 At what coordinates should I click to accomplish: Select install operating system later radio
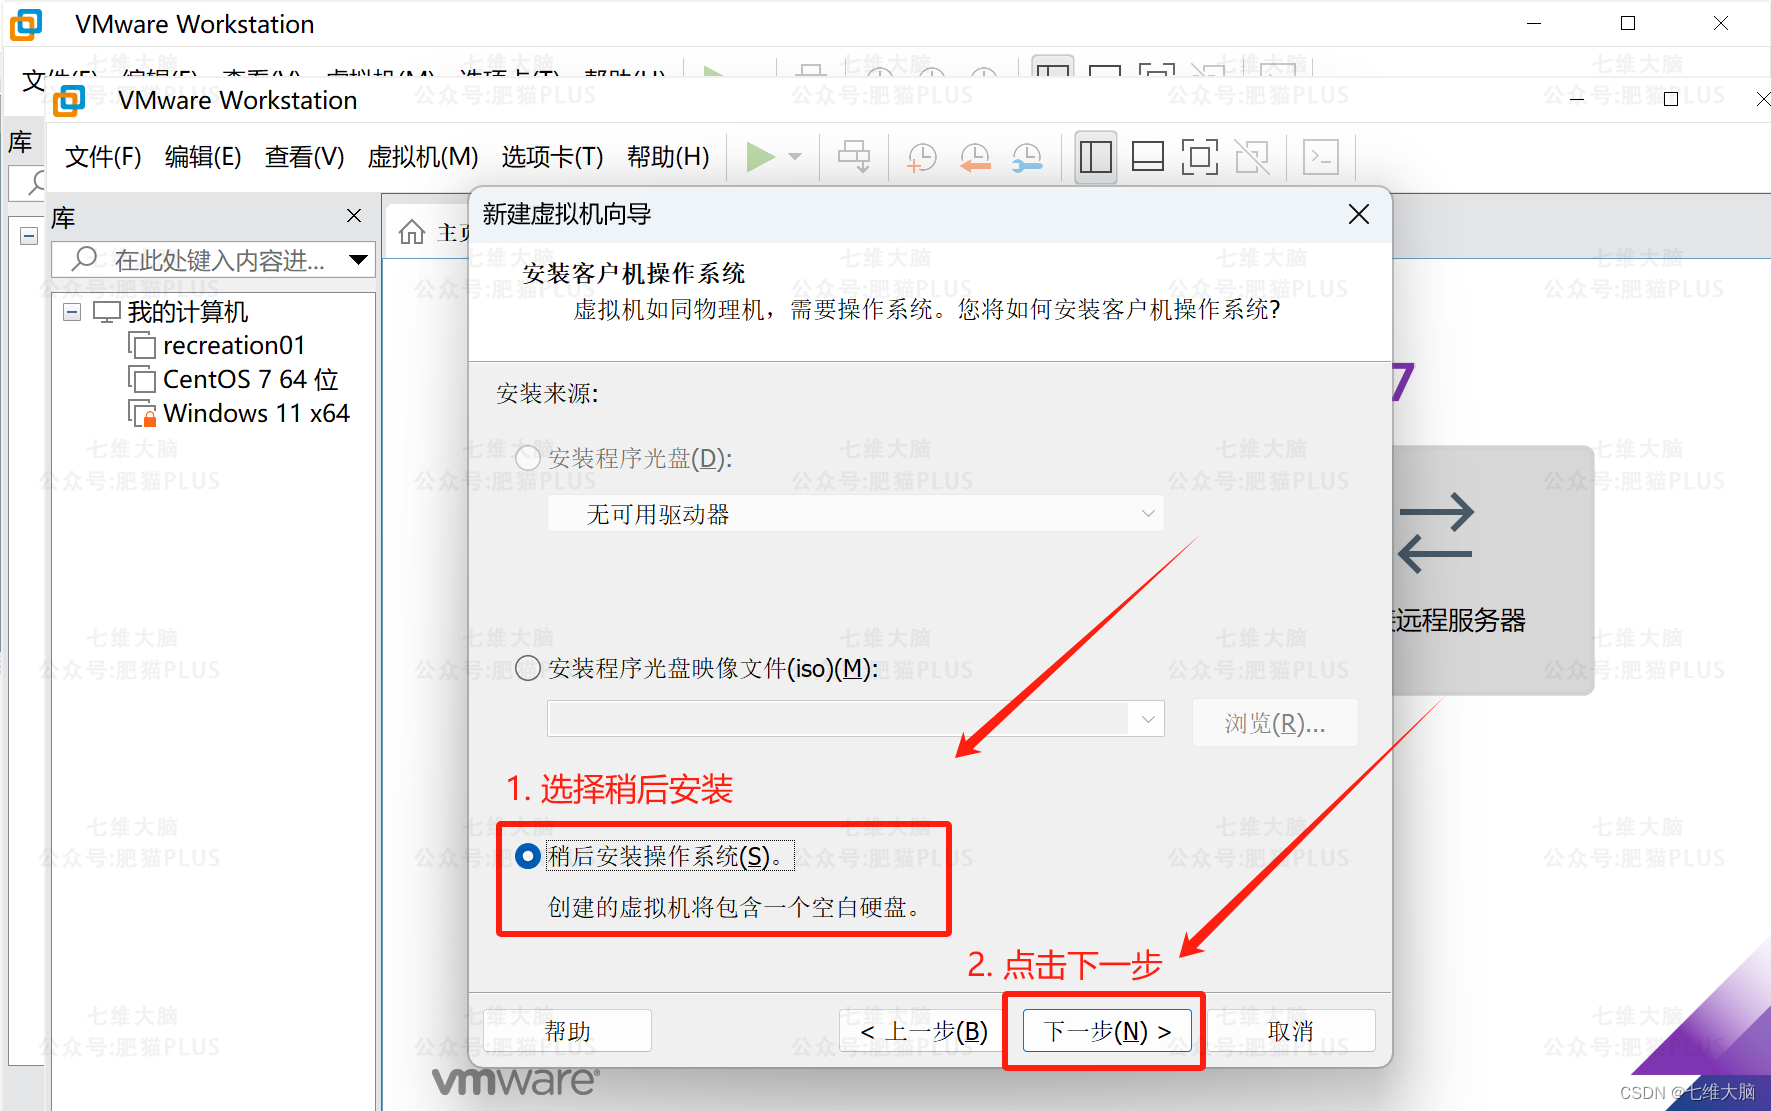coord(528,856)
